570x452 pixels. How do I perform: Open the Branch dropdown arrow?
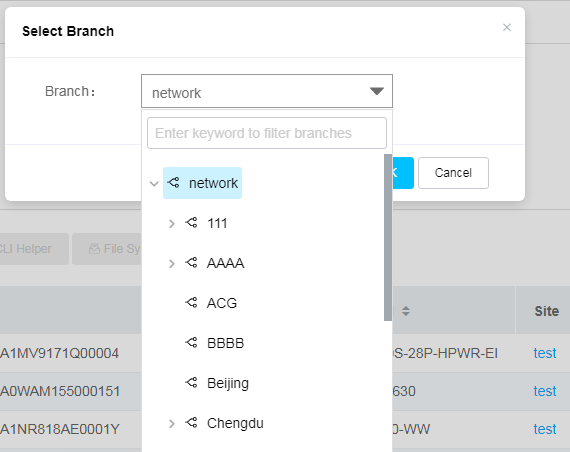coord(377,91)
